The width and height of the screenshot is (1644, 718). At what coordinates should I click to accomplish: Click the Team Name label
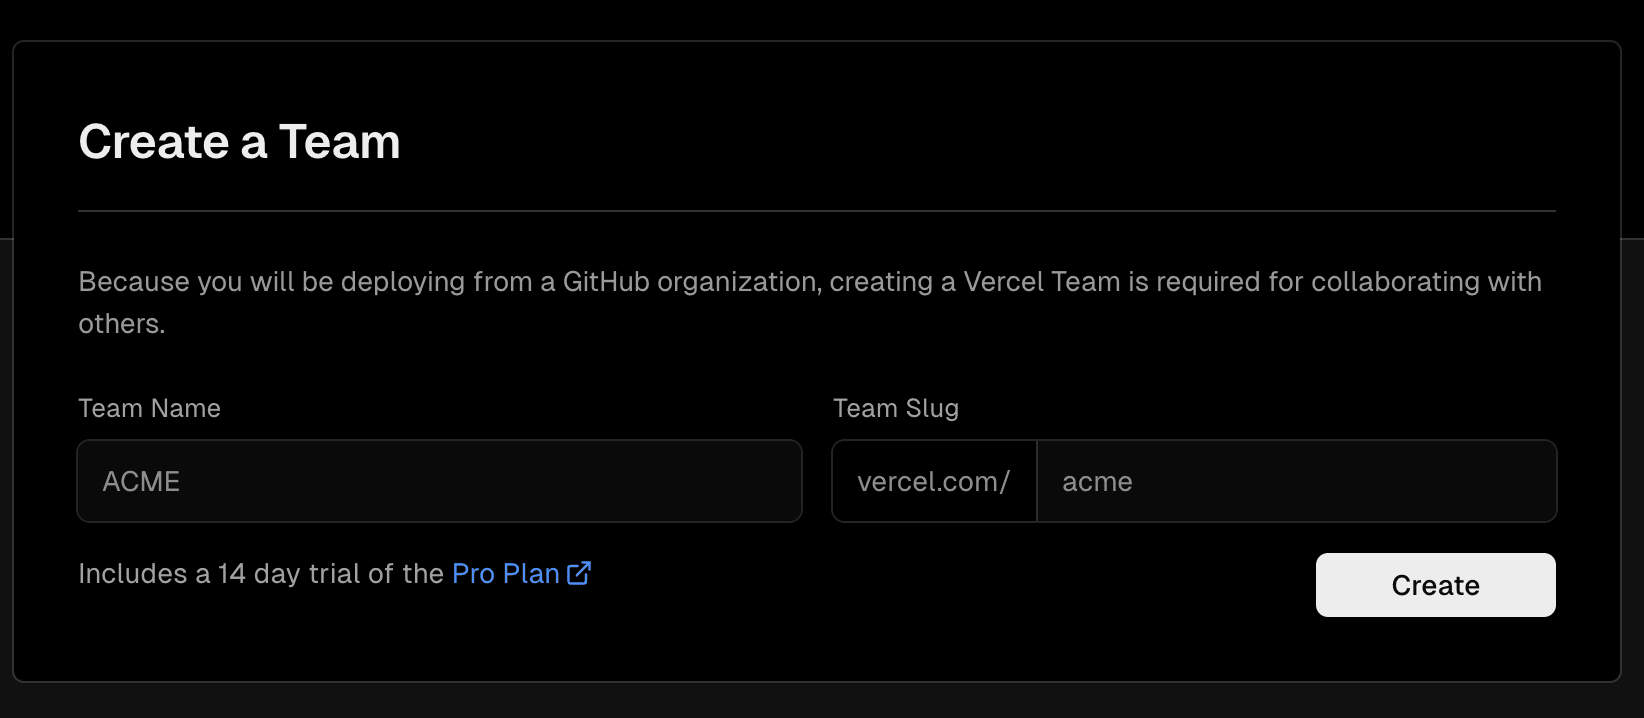(150, 408)
